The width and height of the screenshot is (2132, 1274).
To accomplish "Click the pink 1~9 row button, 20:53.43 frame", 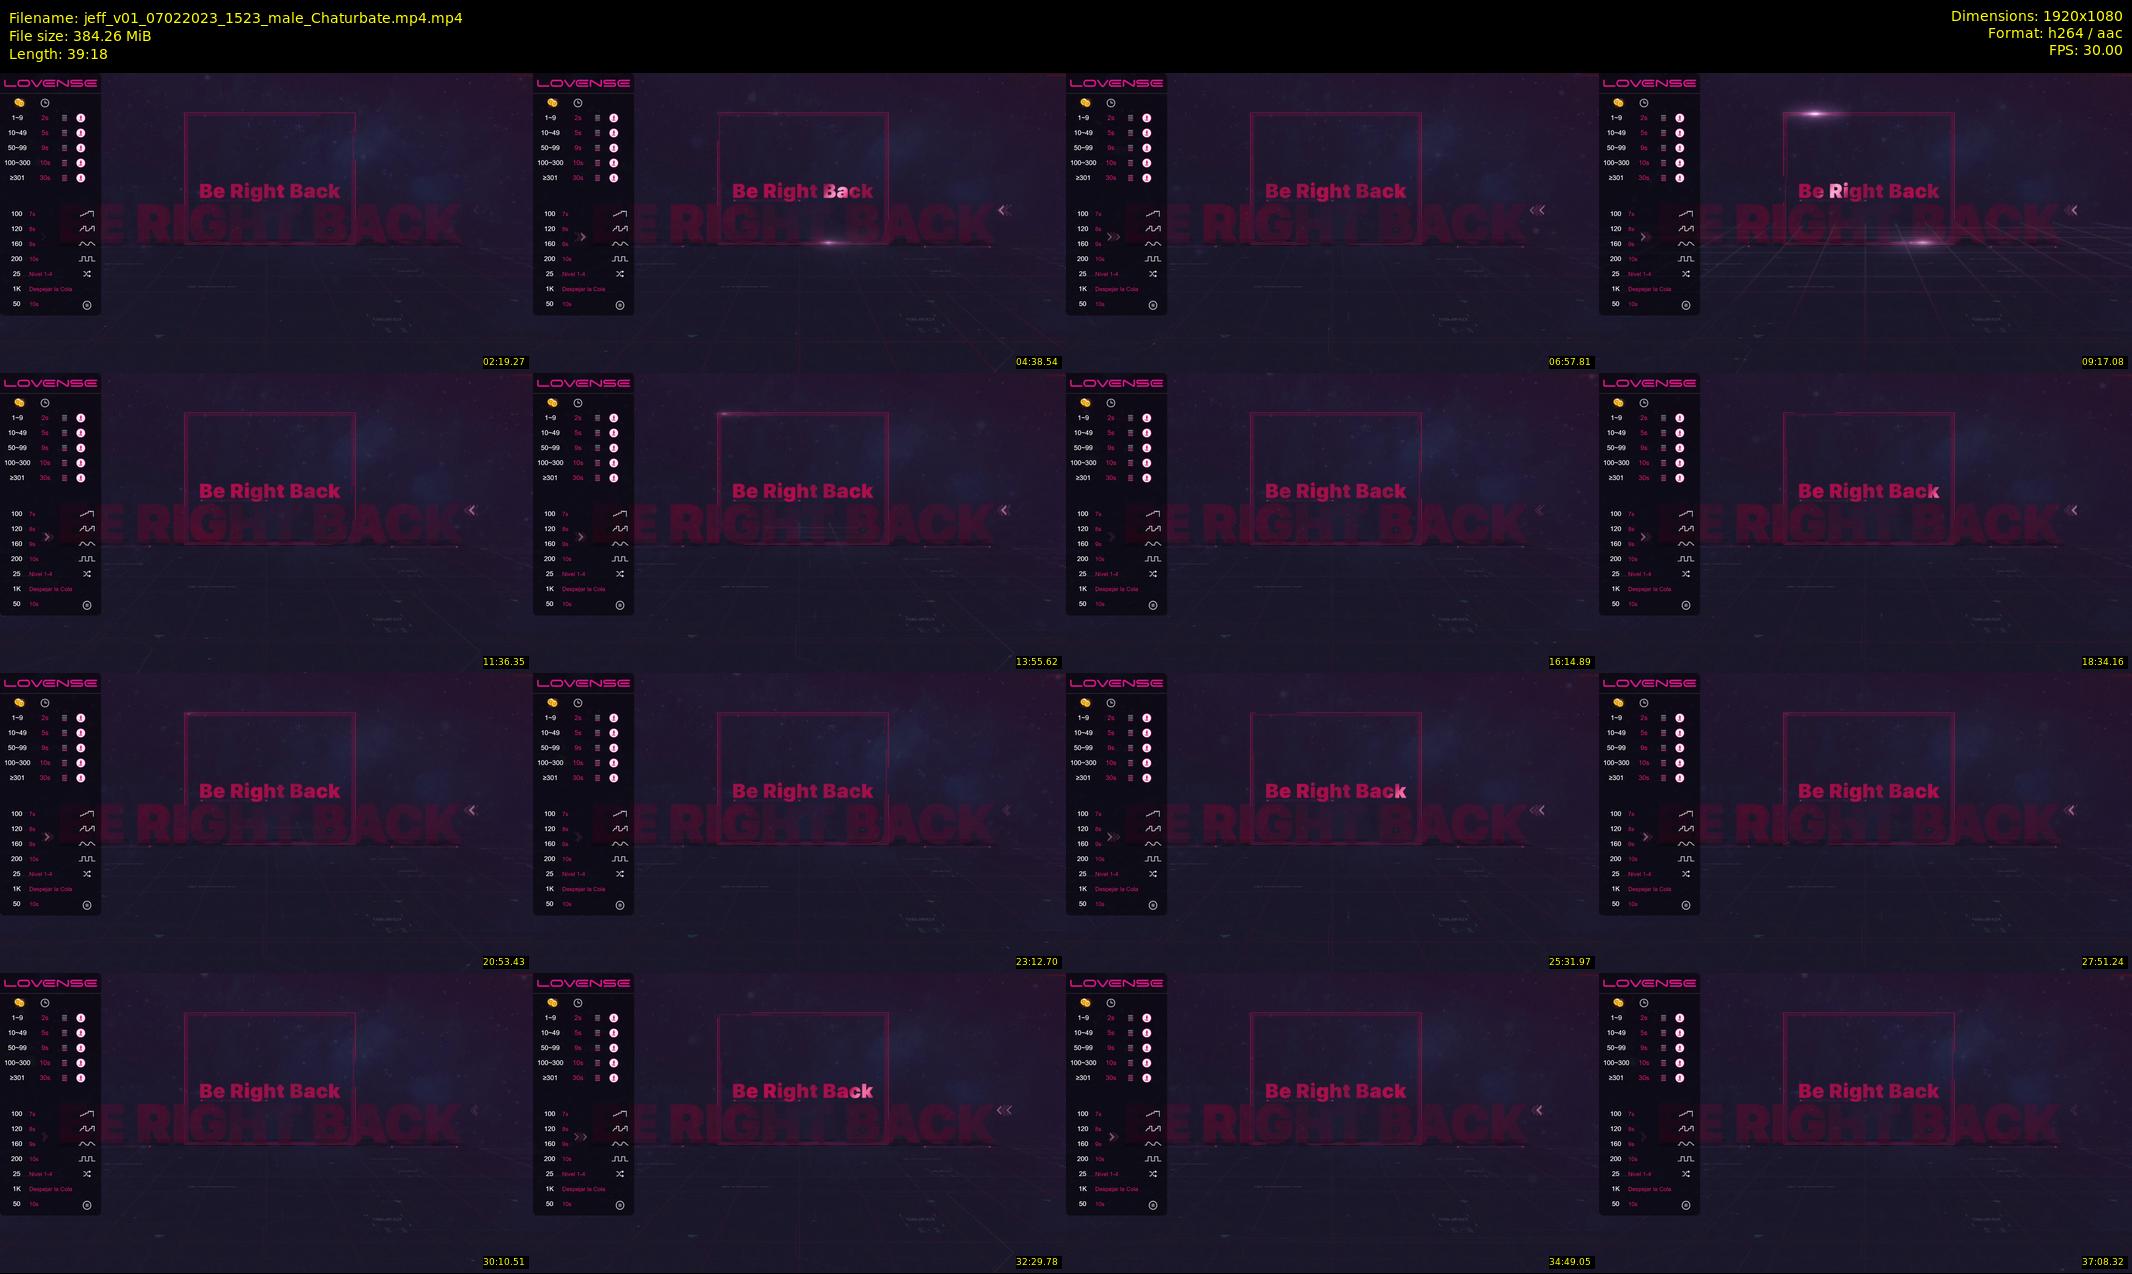I will 81,718.
